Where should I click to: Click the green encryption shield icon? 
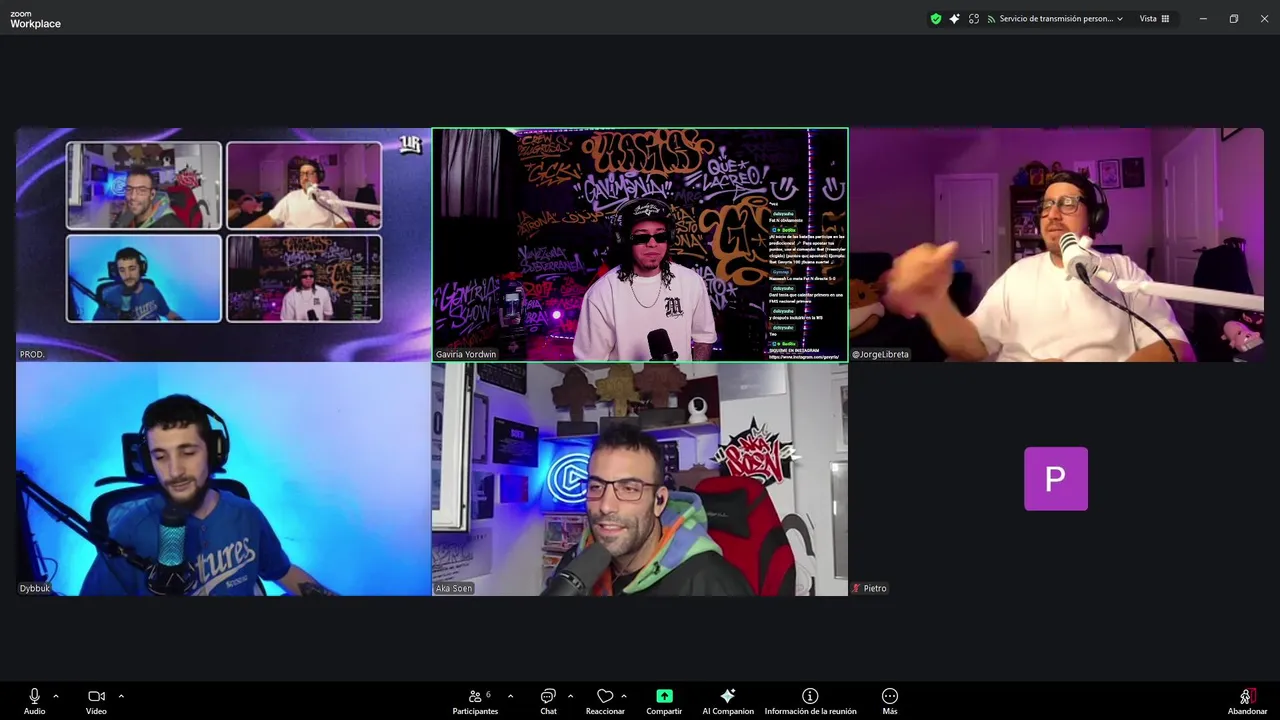pos(936,18)
